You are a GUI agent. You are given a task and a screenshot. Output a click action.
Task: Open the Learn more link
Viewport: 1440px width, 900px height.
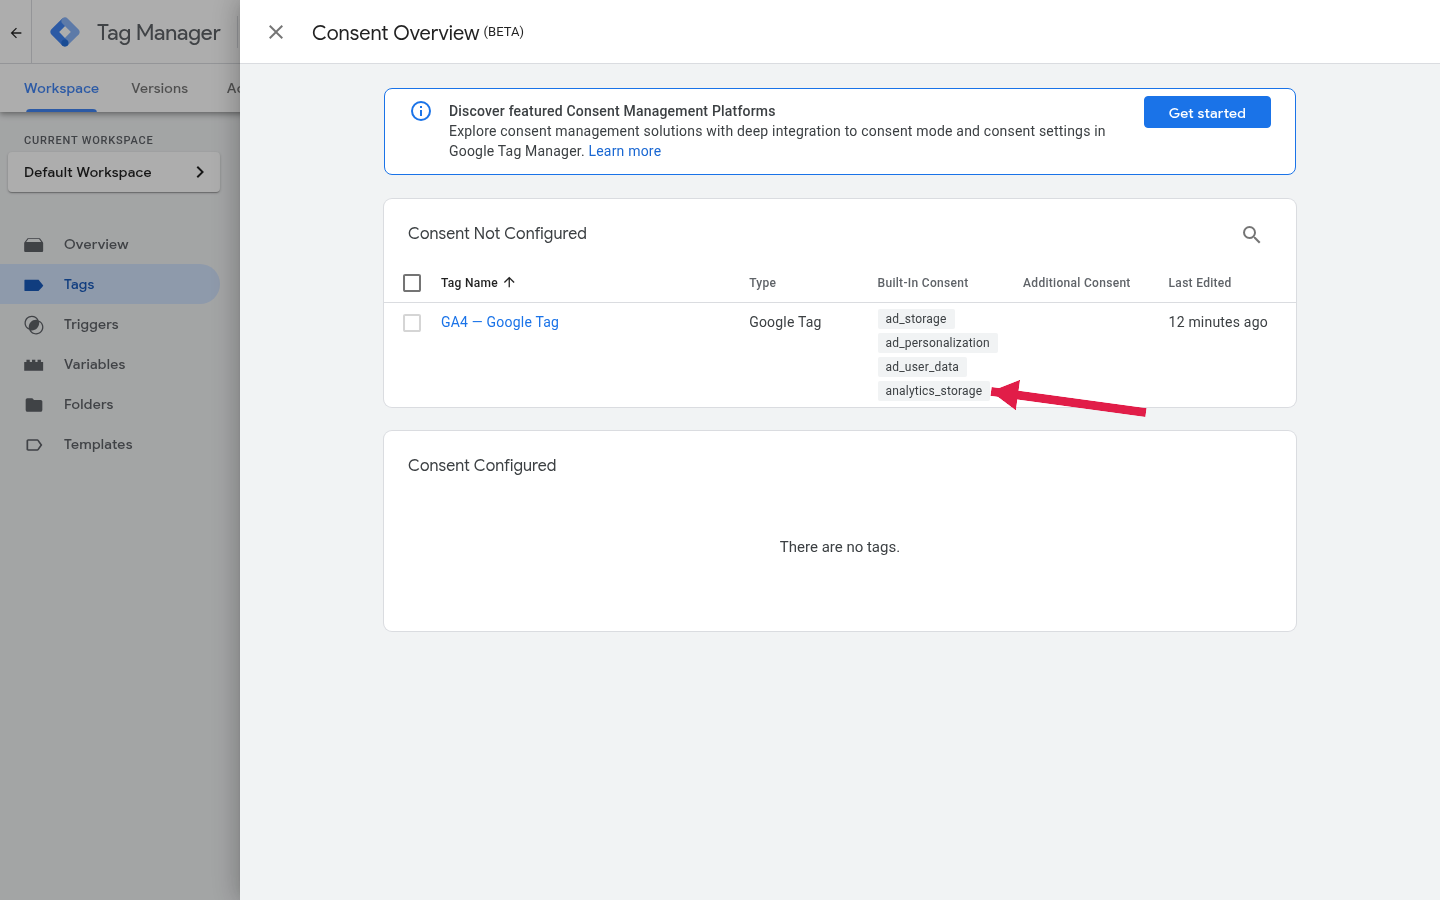click(x=624, y=151)
